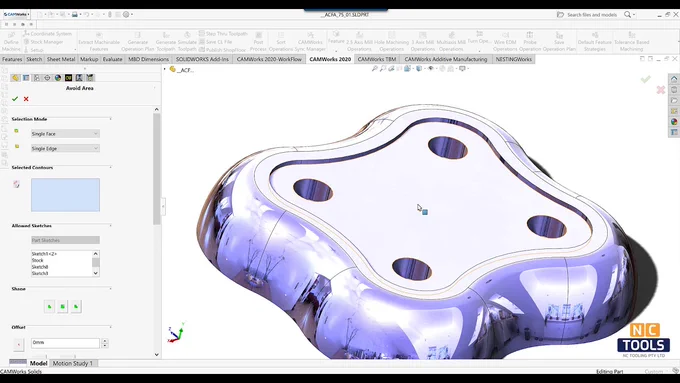The height and width of the screenshot is (383, 680).
Task: Open CAMWorks feature tree tab icon
Action: tap(68, 78)
